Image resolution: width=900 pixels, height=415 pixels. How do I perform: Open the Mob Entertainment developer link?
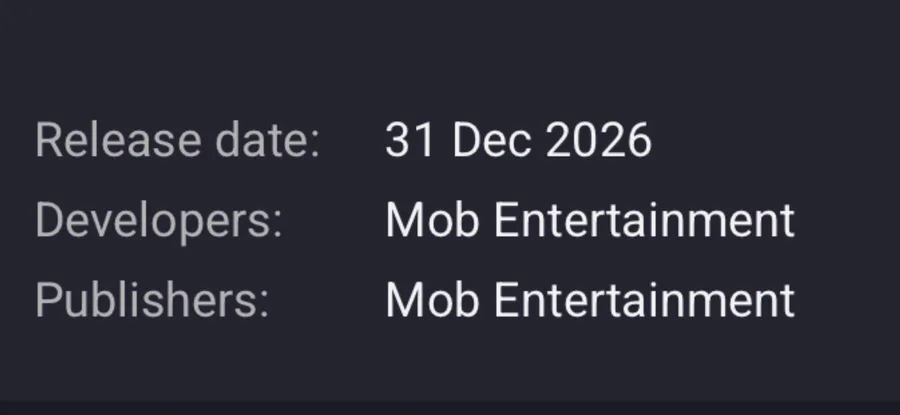click(x=589, y=220)
